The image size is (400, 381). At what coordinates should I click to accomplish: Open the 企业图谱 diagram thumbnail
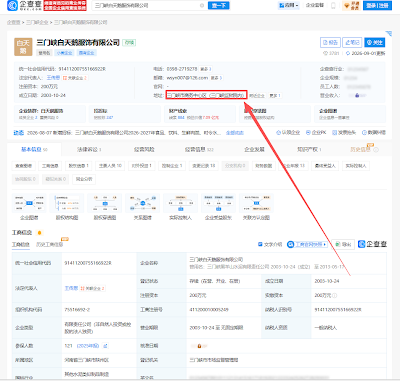(x=29, y=207)
